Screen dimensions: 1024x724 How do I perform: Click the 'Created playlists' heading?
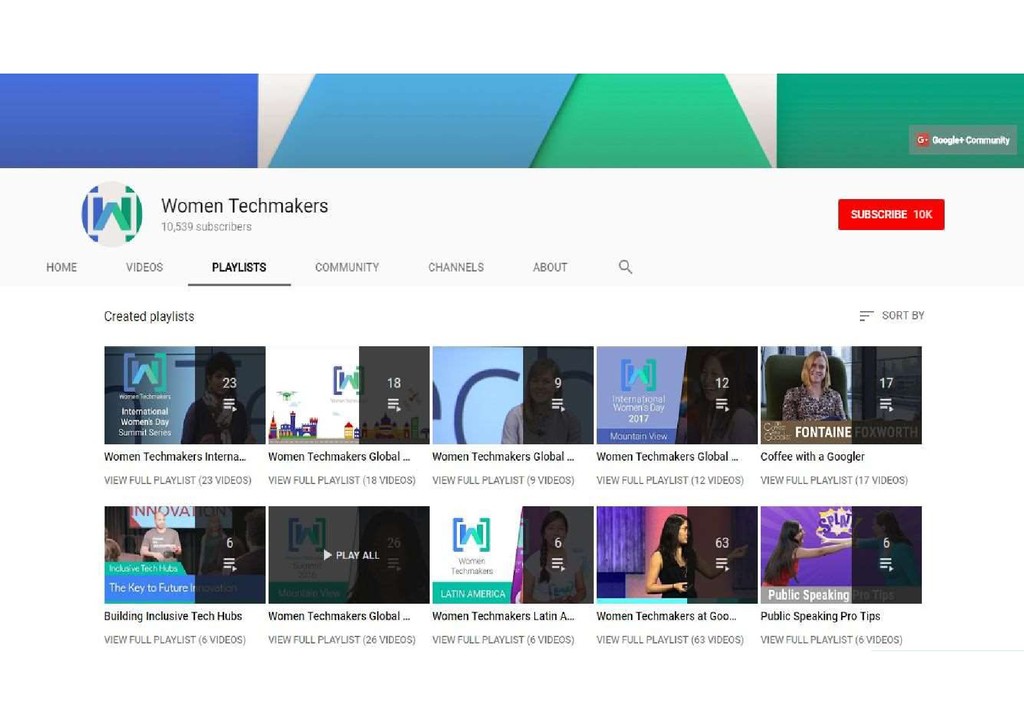(x=149, y=316)
